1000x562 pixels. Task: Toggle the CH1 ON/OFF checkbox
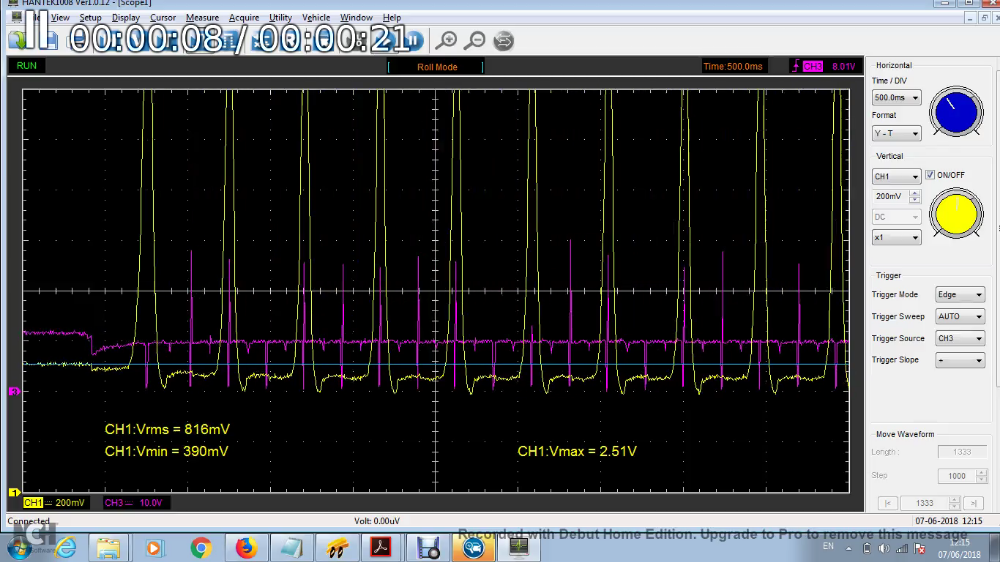[930, 175]
